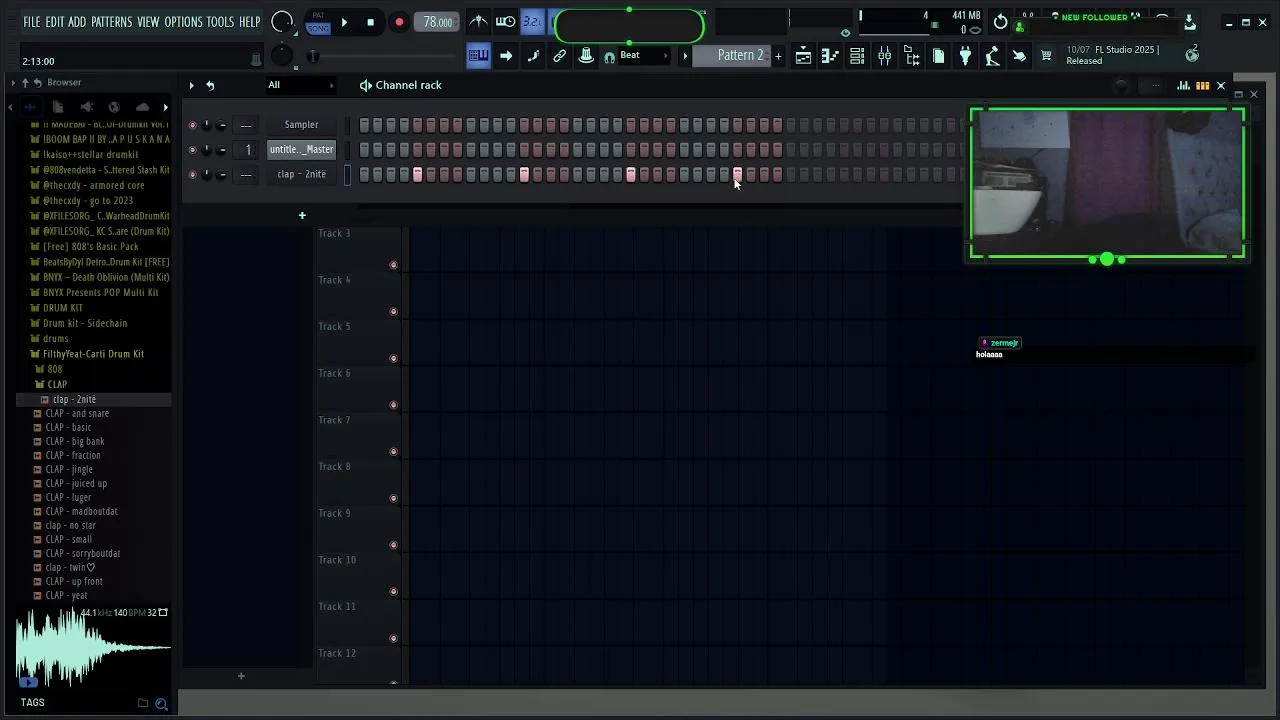Add a channel with plus button
Screen dimensions: 1280x720
coord(302,215)
